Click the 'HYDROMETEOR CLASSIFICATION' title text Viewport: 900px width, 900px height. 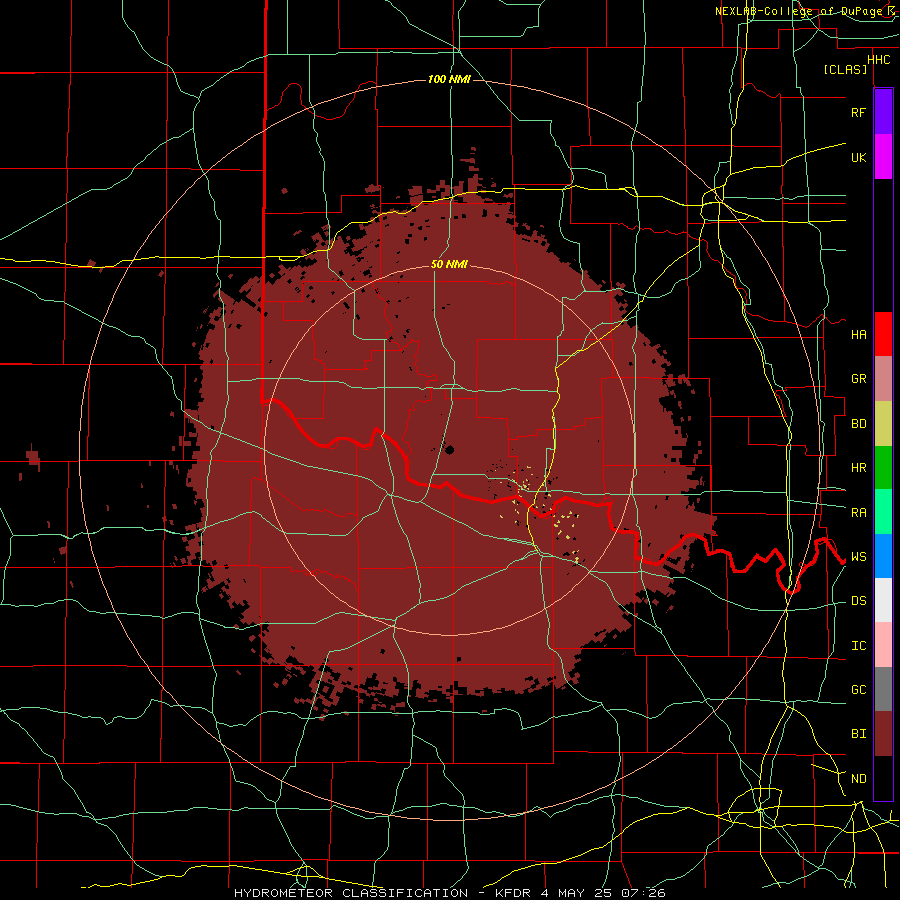click(x=351, y=893)
